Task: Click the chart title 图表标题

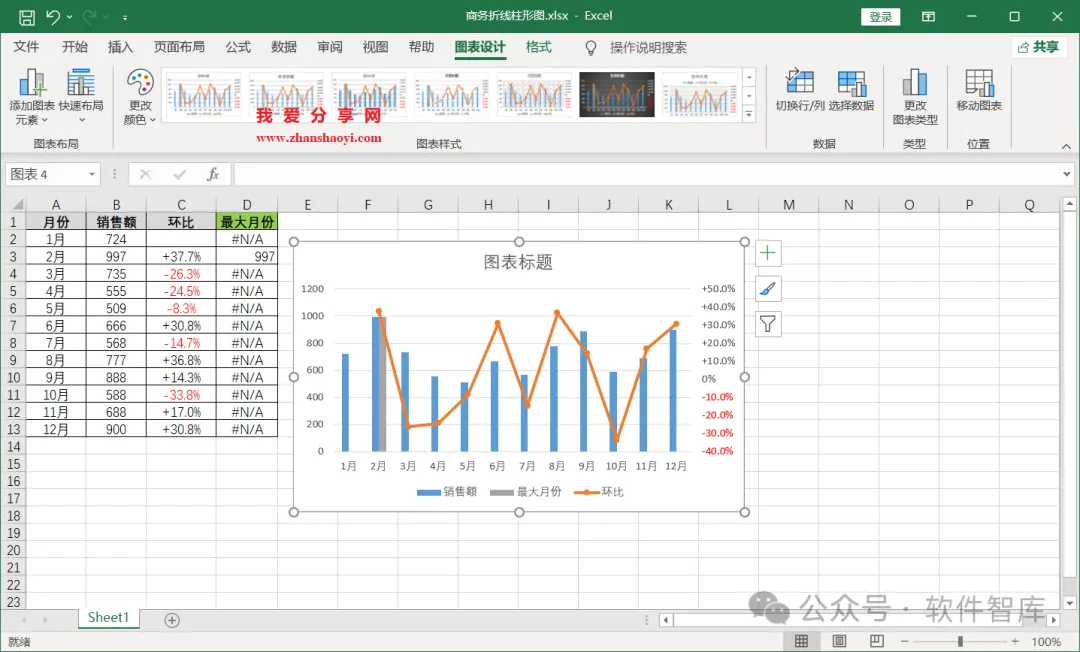Action: [x=518, y=262]
